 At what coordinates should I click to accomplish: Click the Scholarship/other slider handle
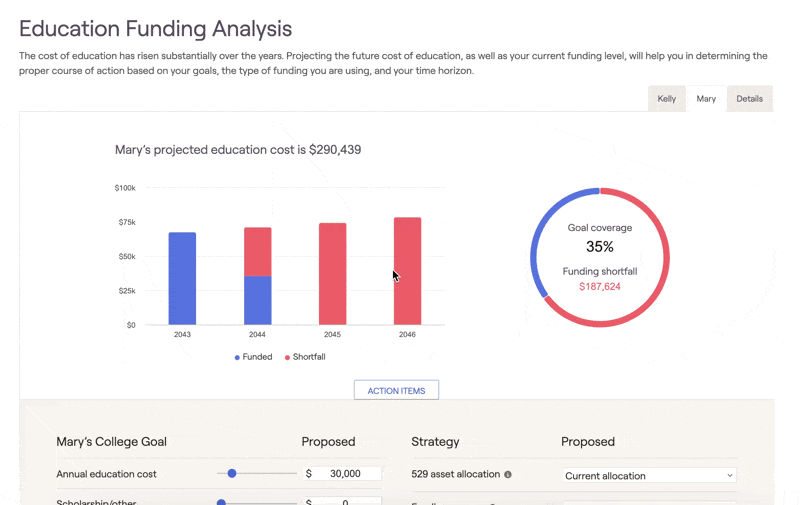pyautogui.click(x=222, y=502)
